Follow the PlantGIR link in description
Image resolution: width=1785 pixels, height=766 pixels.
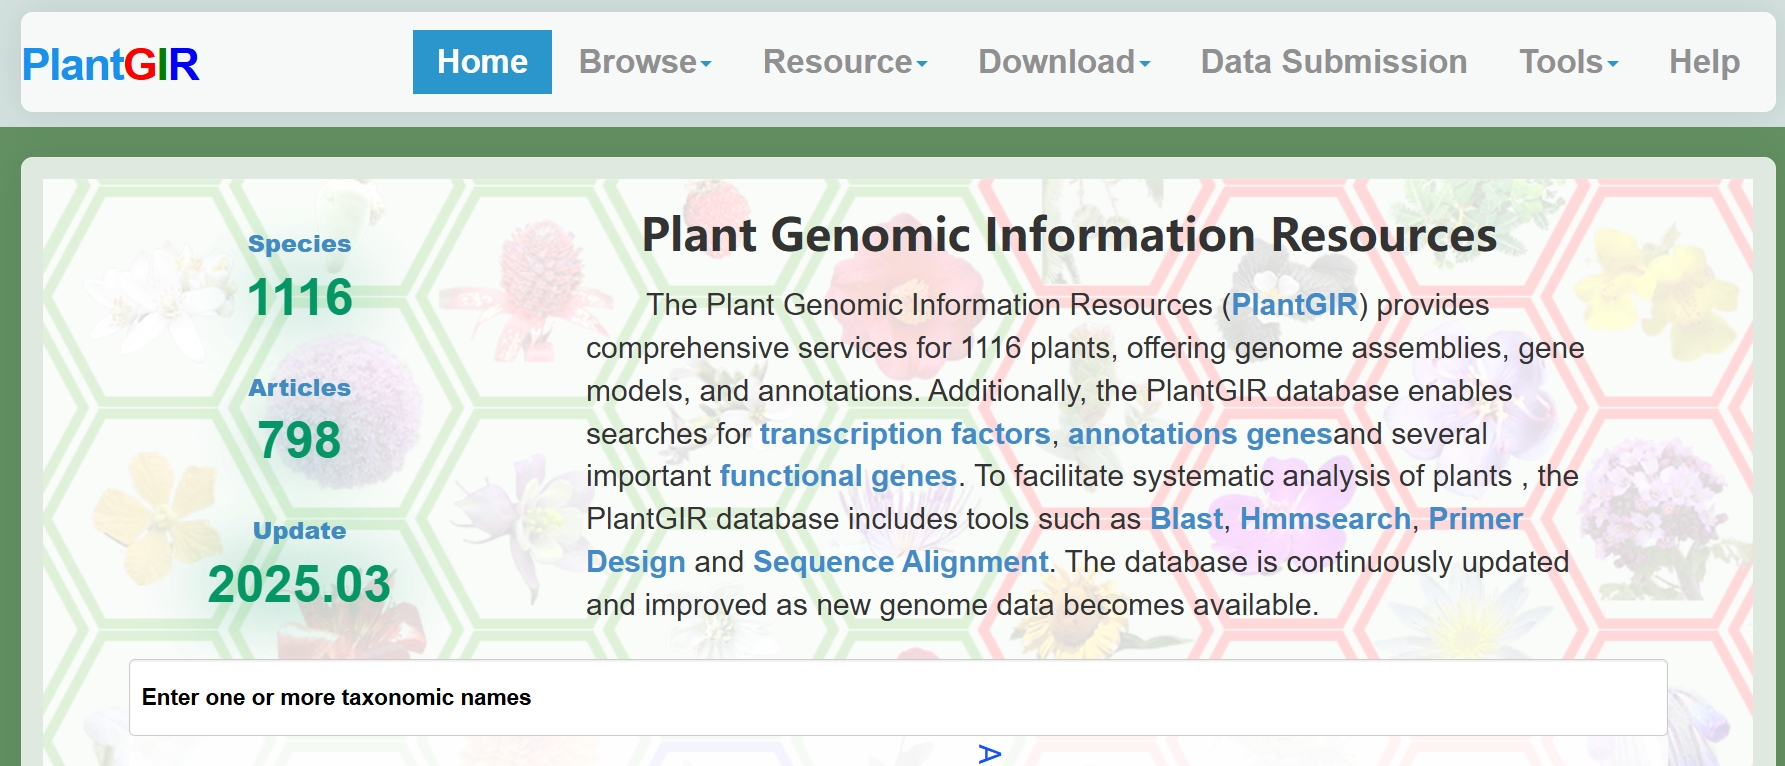(1294, 305)
